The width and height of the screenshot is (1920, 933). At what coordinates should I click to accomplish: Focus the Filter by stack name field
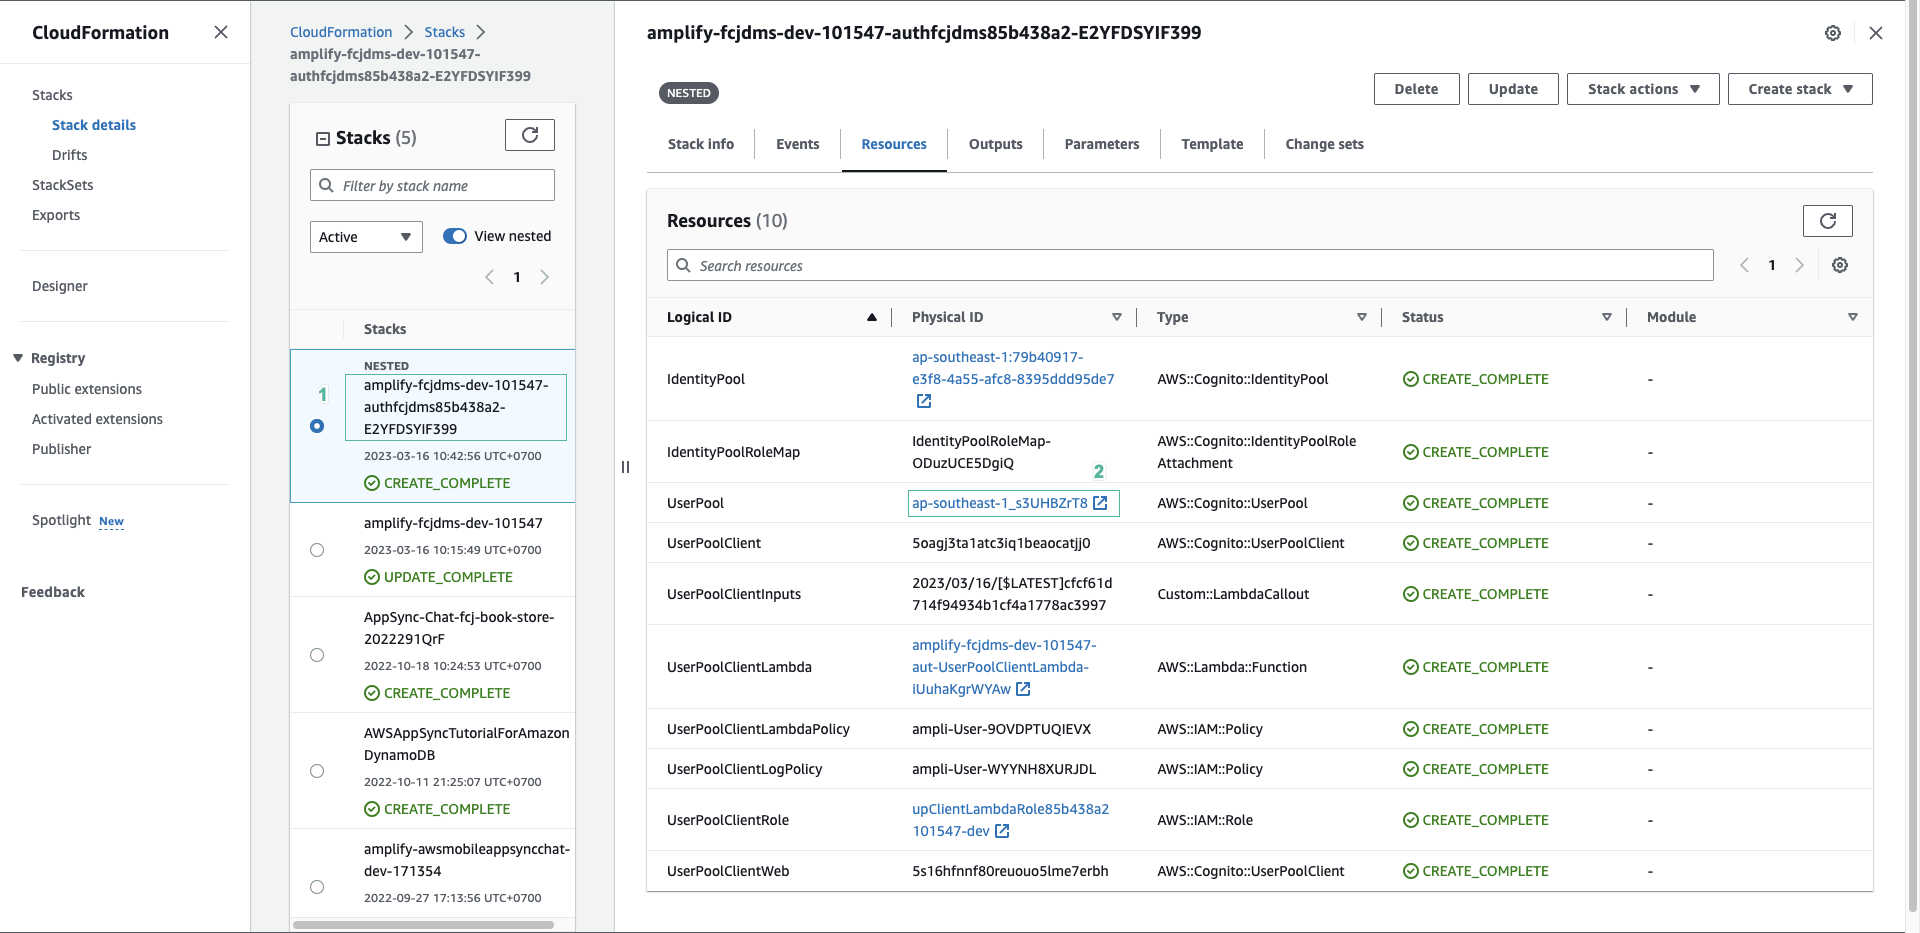coord(432,185)
